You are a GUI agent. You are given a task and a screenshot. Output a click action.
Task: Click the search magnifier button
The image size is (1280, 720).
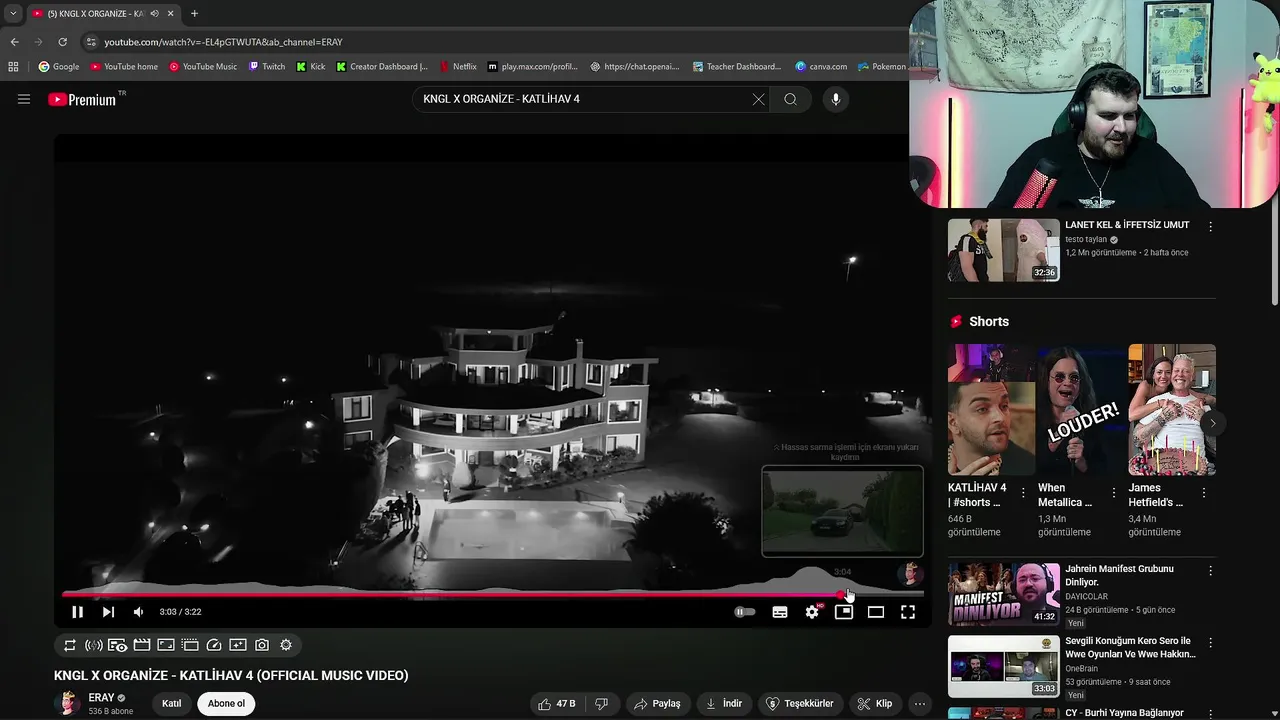click(790, 99)
